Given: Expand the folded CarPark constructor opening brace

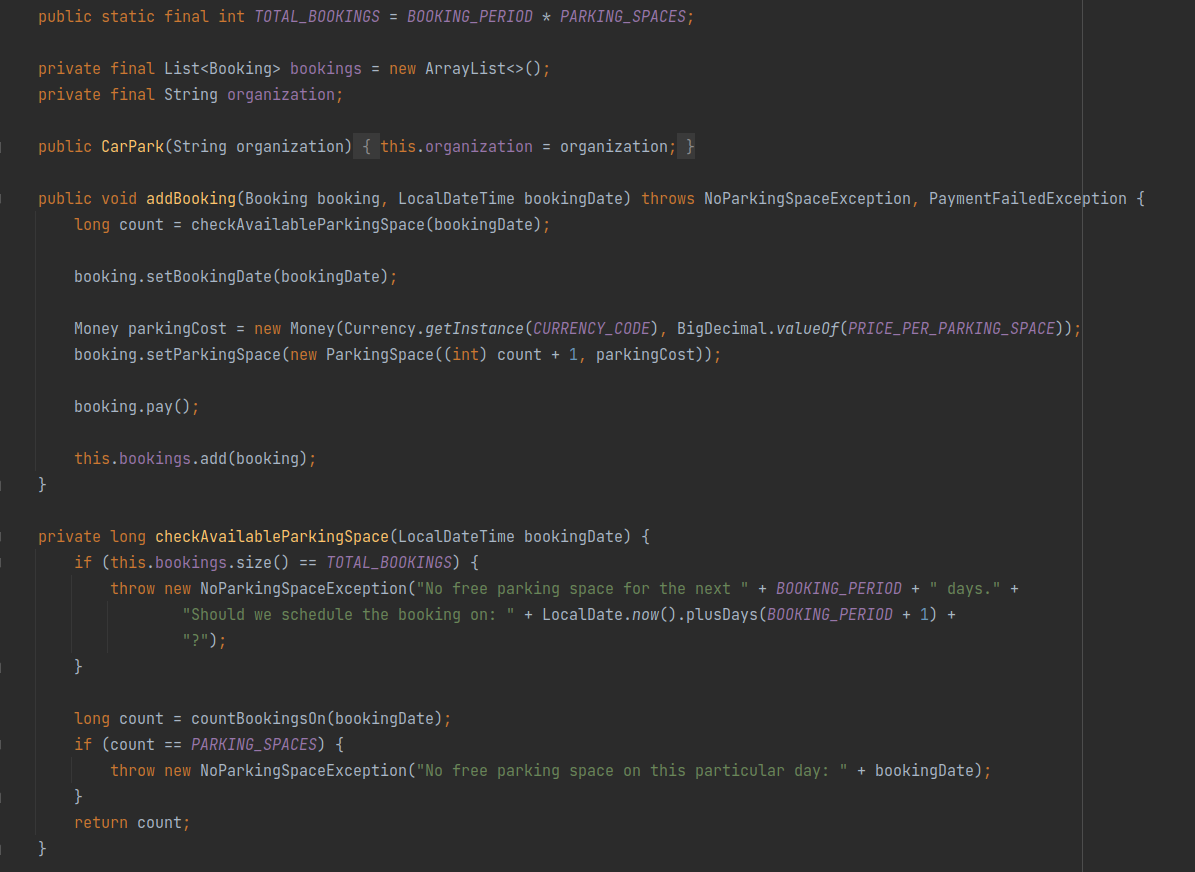Looking at the screenshot, I should 367,146.
